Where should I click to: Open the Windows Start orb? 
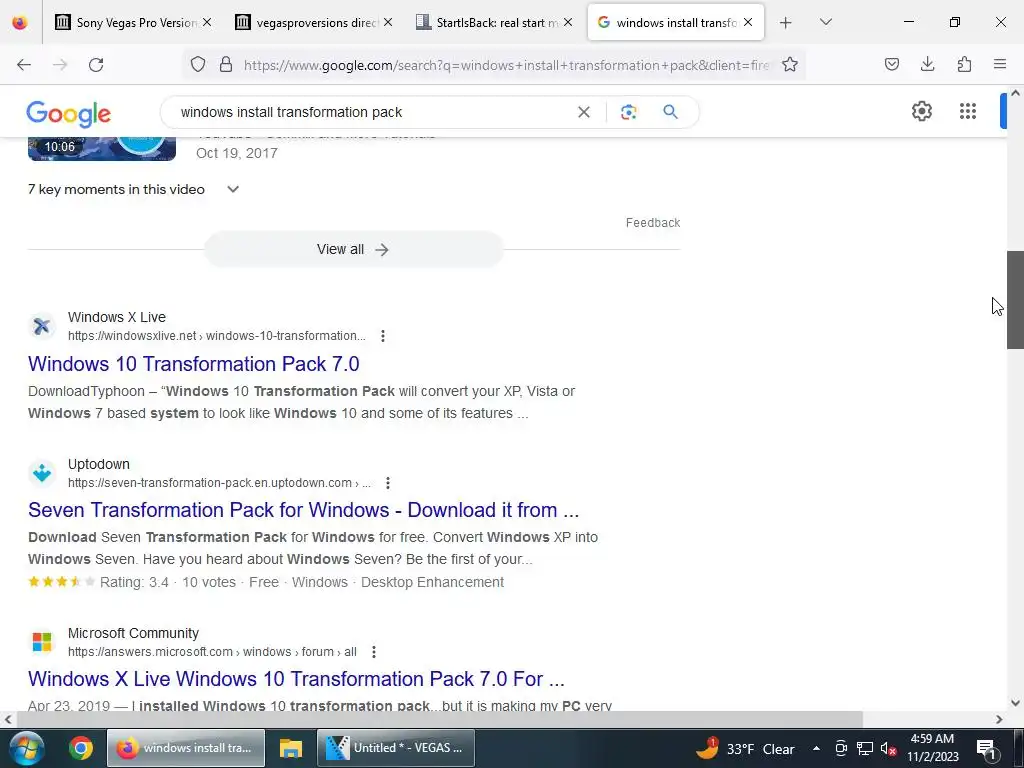click(x=27, y=748)
